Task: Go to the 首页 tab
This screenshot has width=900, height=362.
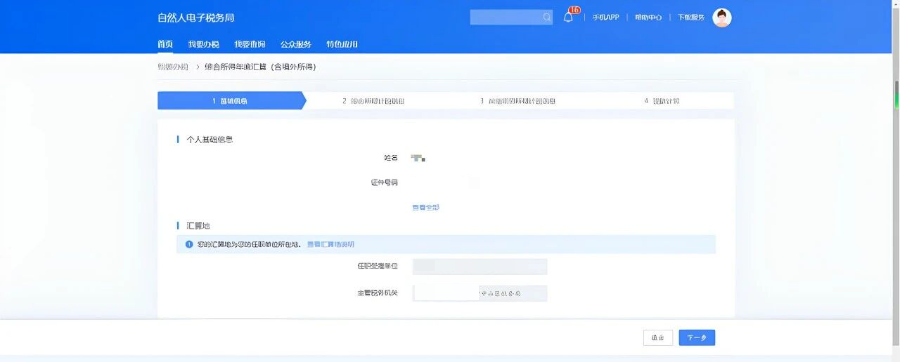Action: click(165, 45)
